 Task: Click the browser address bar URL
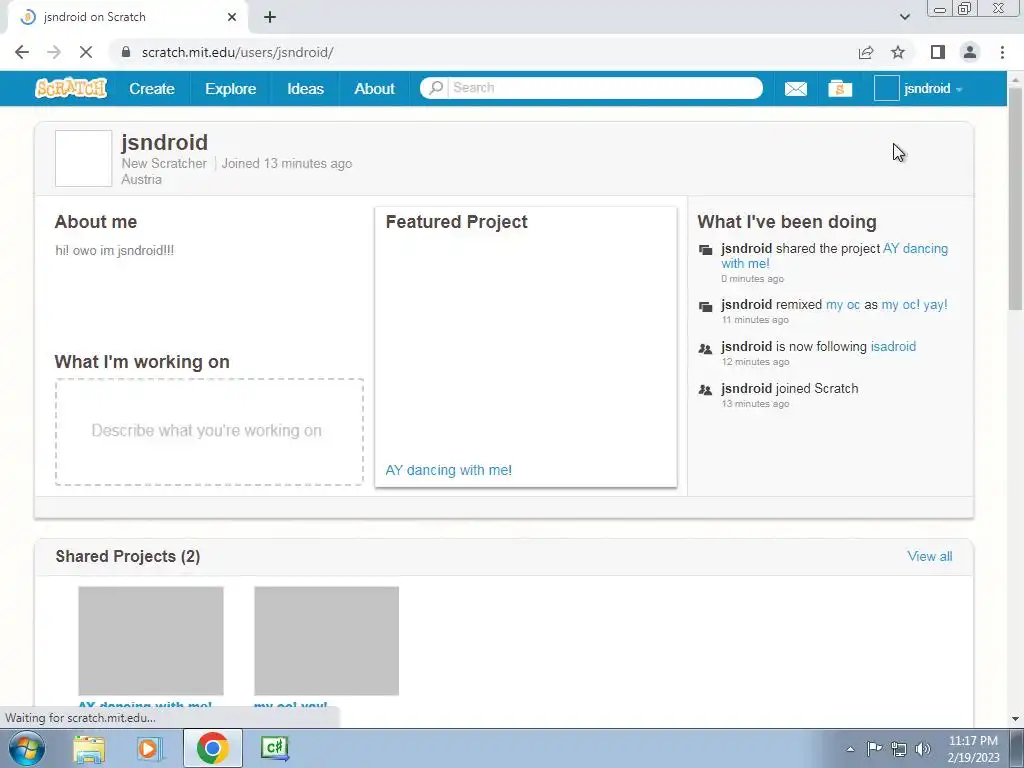click(237, 52)
